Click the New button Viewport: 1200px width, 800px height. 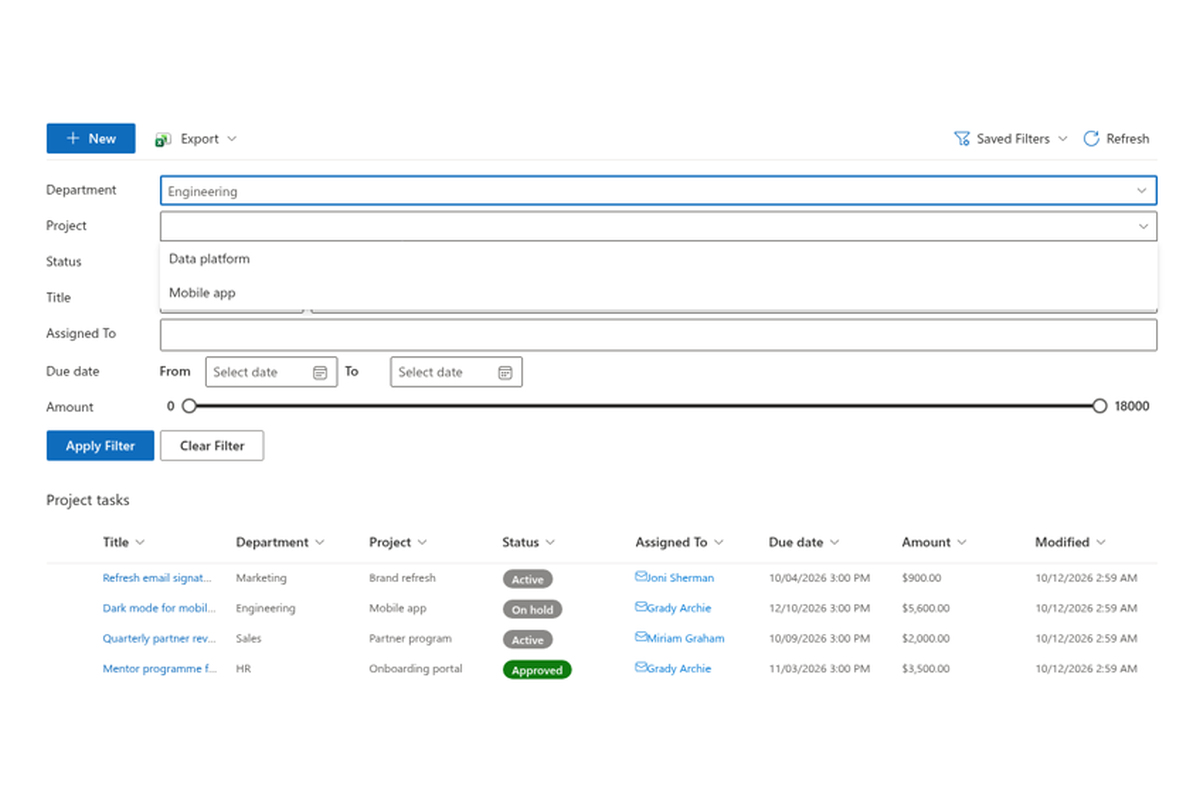[91, 139]
